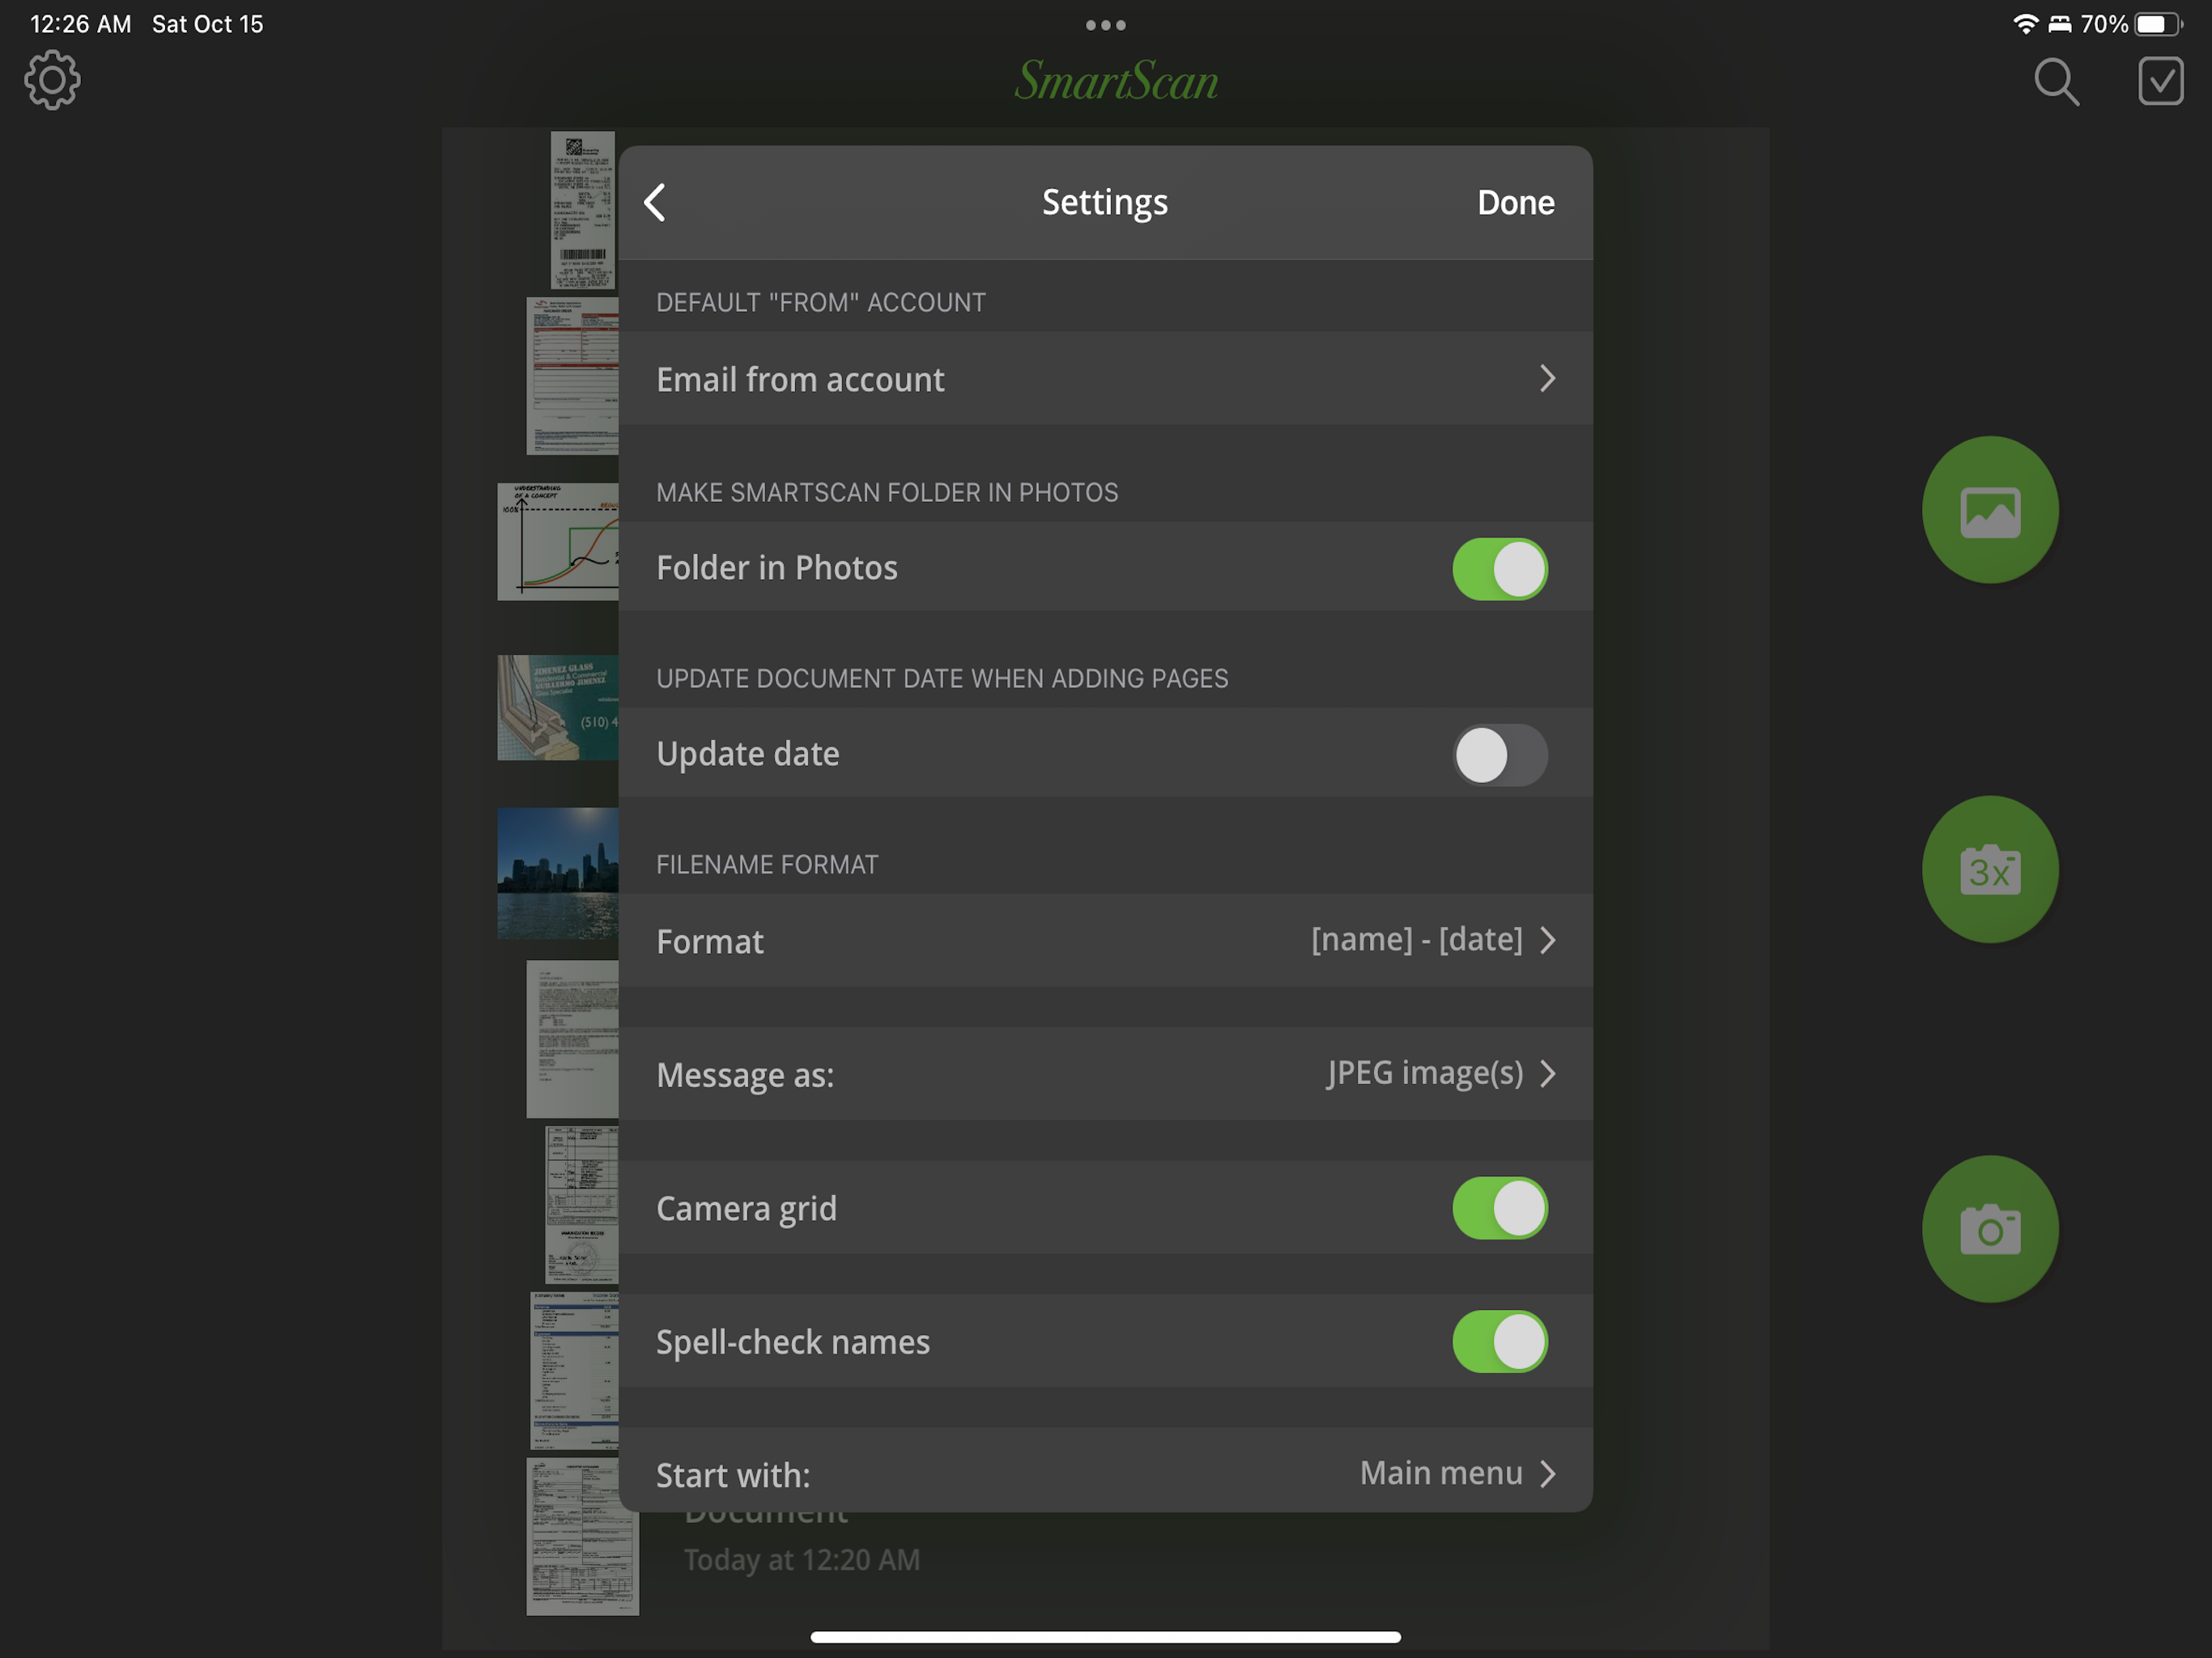Tap the search magnifier icon

coord(2056,81)
